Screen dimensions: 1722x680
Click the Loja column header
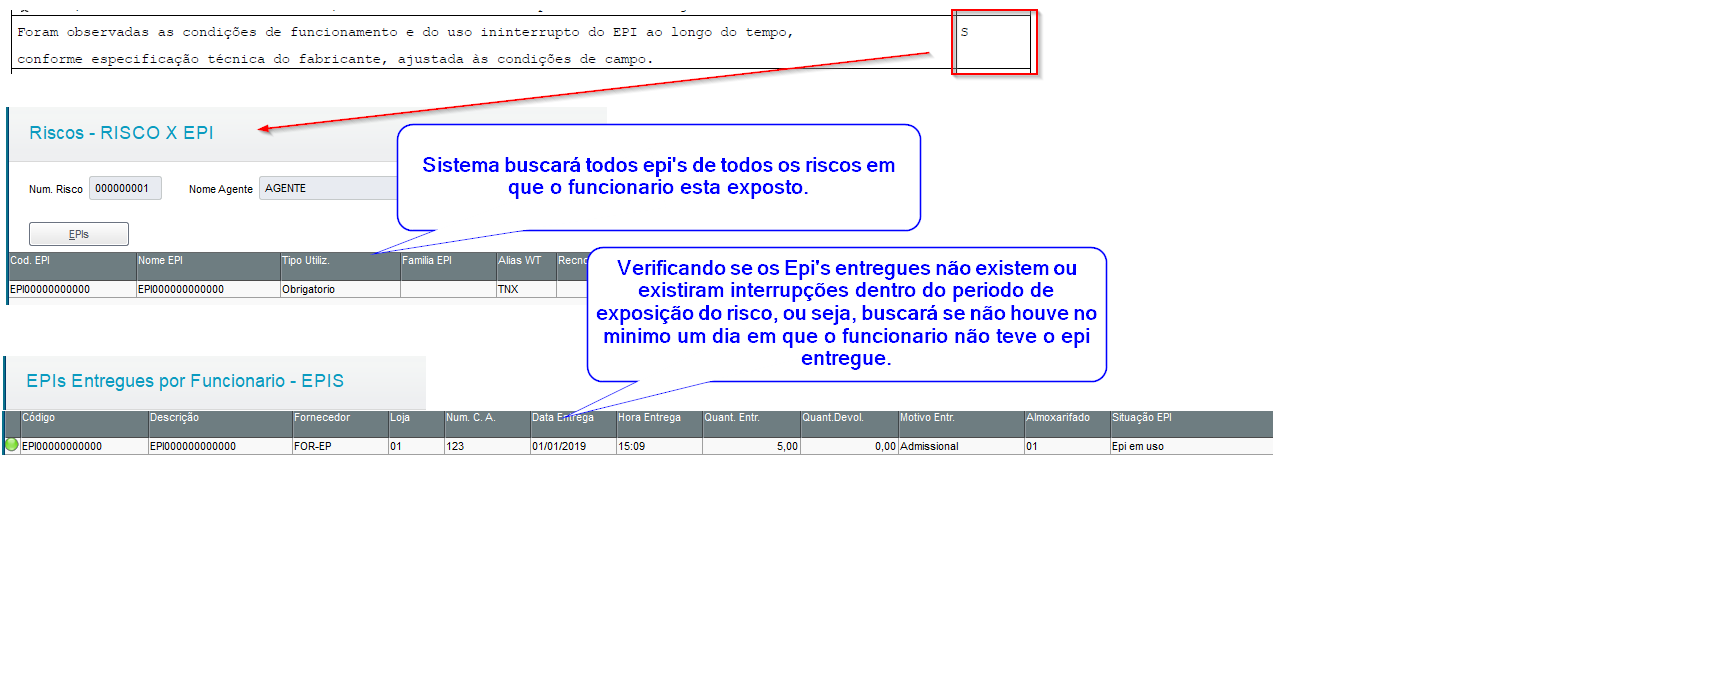tap(416, 424)
